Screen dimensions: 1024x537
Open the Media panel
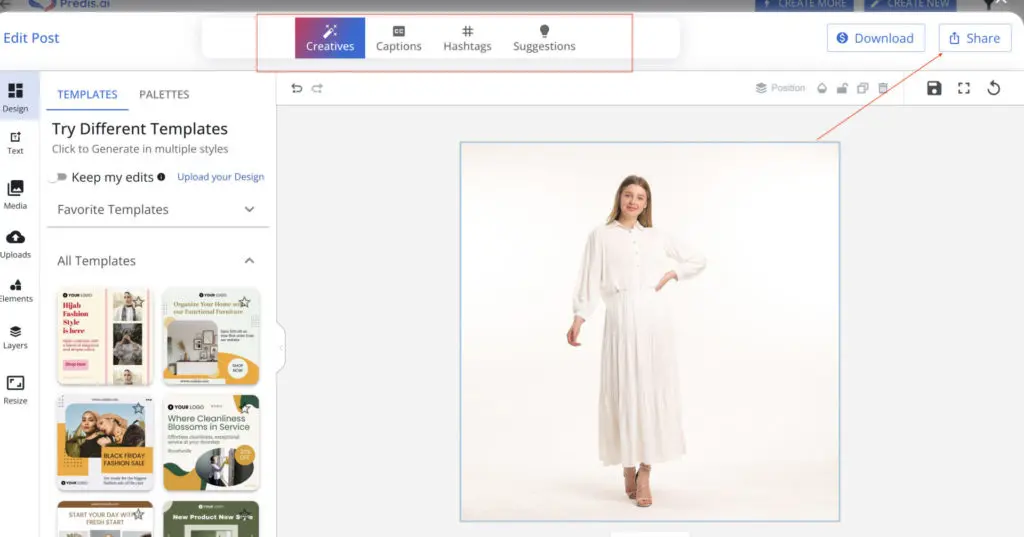pyautogui.click(x=15, y=195)
